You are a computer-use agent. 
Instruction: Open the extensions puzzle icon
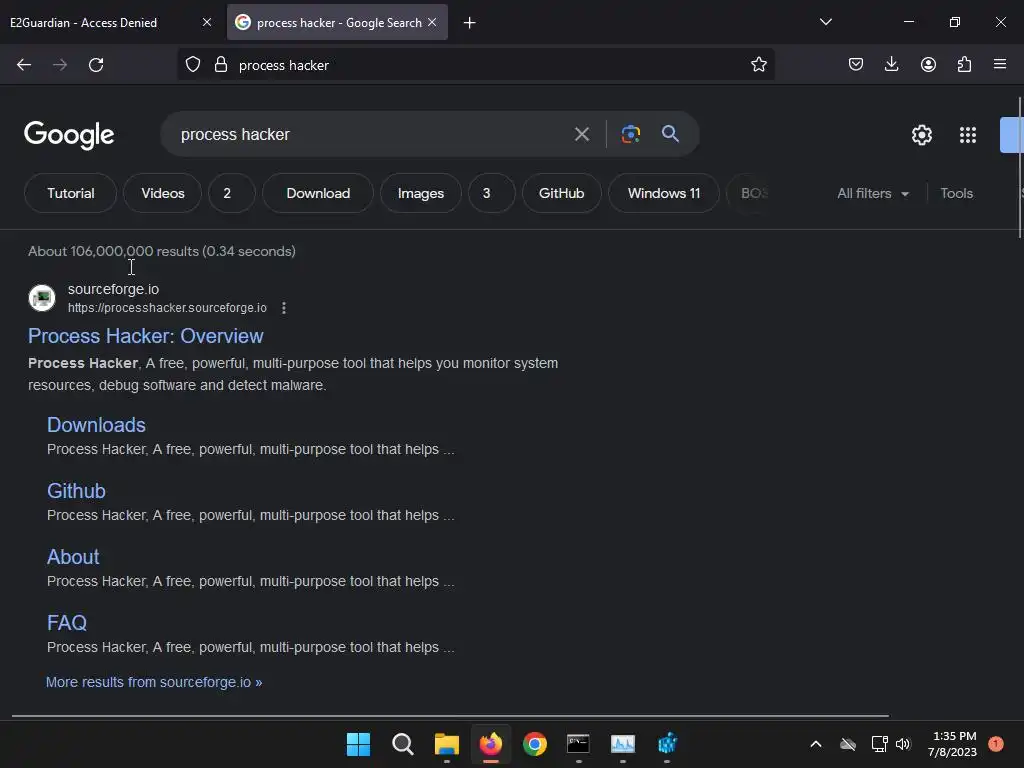pyautogui.click(x=964, y=65)
